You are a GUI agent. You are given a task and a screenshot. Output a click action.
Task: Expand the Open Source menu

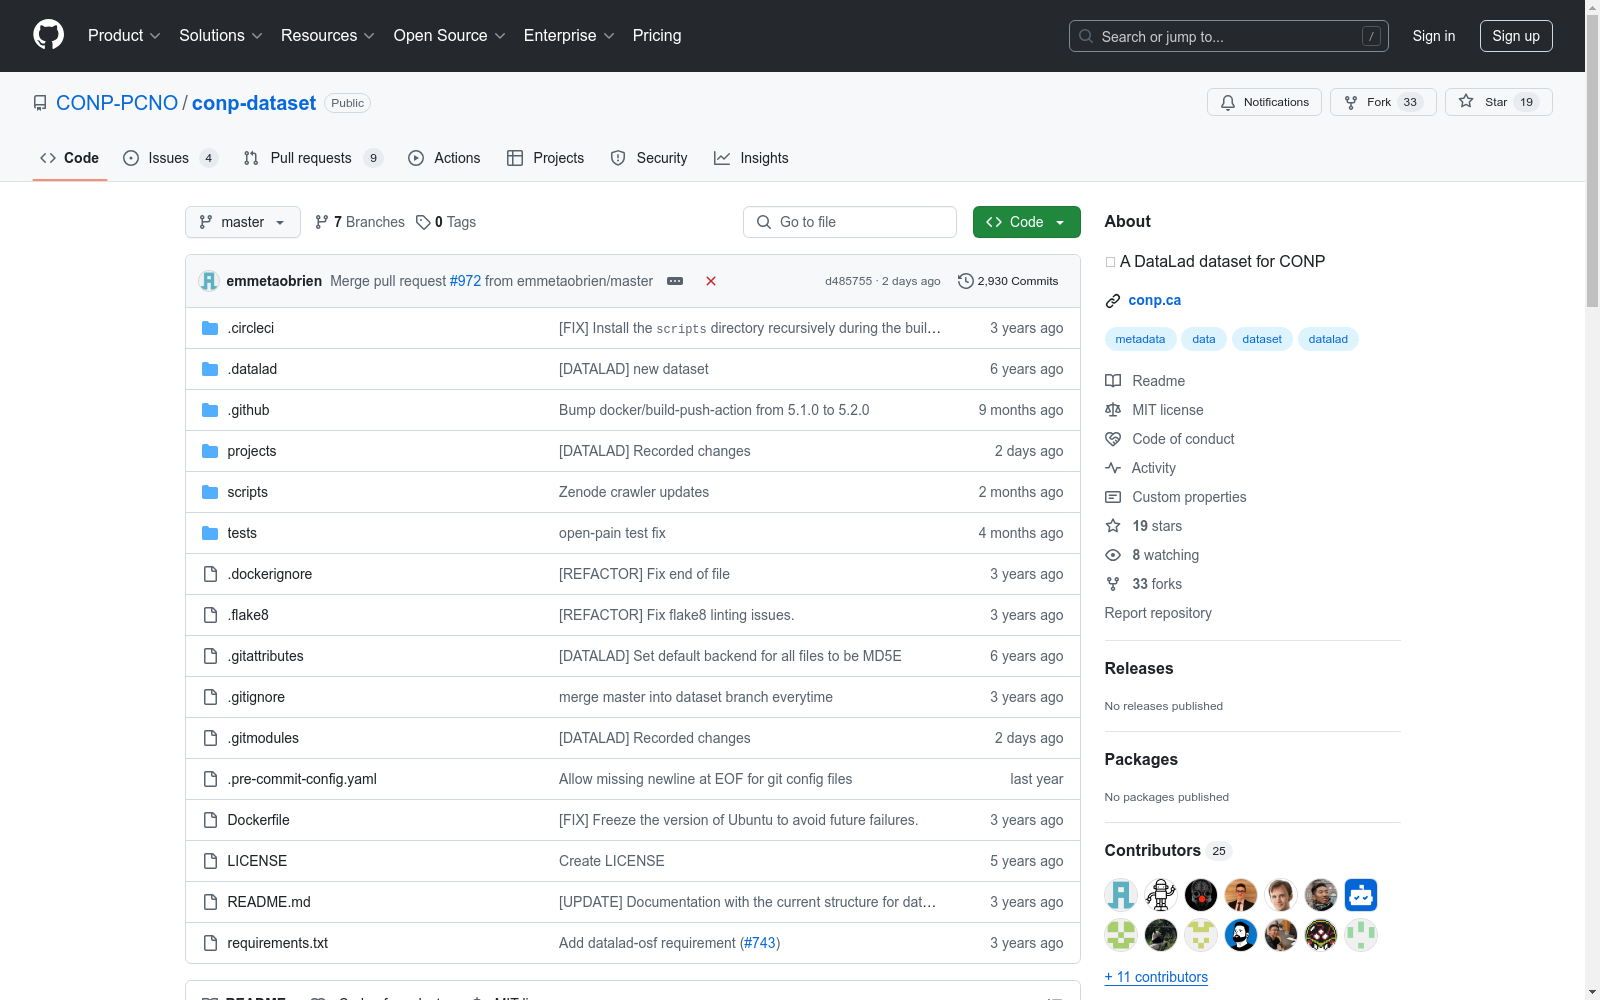pyautogui.click(x=450, y=36)
